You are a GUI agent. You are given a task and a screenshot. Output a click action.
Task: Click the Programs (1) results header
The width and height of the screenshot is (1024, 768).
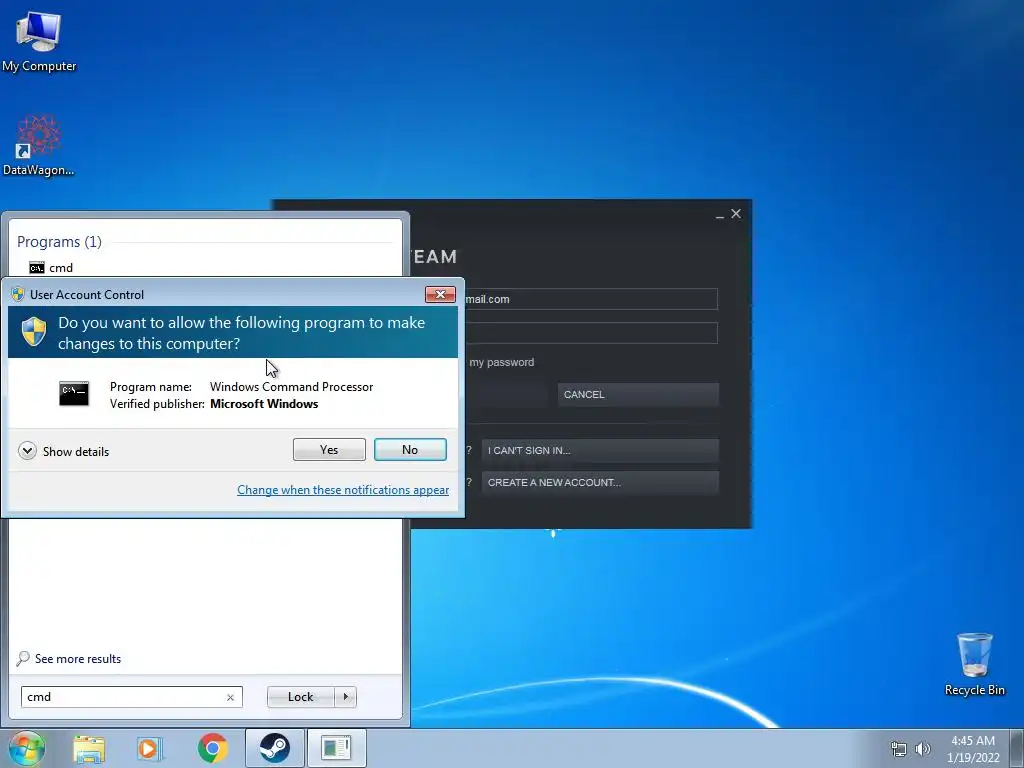coord(59,242)
